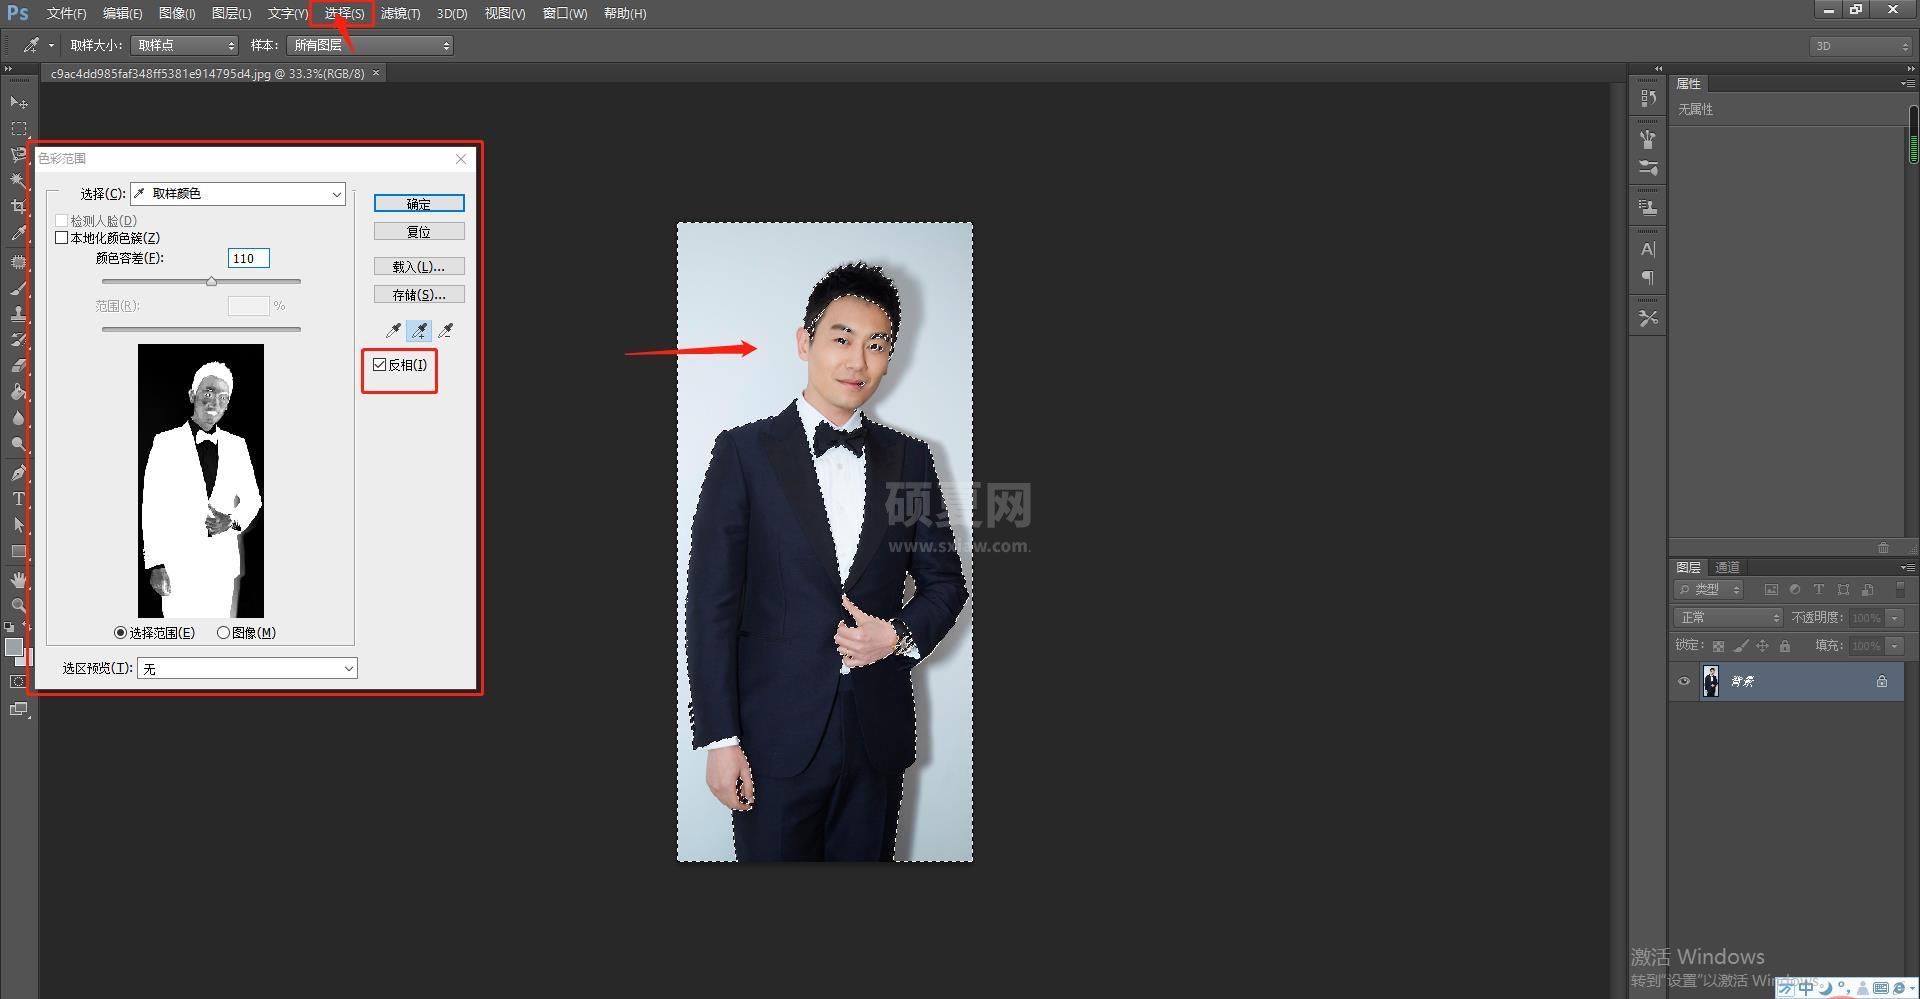Click the default colors mini swatch icon
This screenshot has width=1920, height=999.
click(x=9, y=628)
